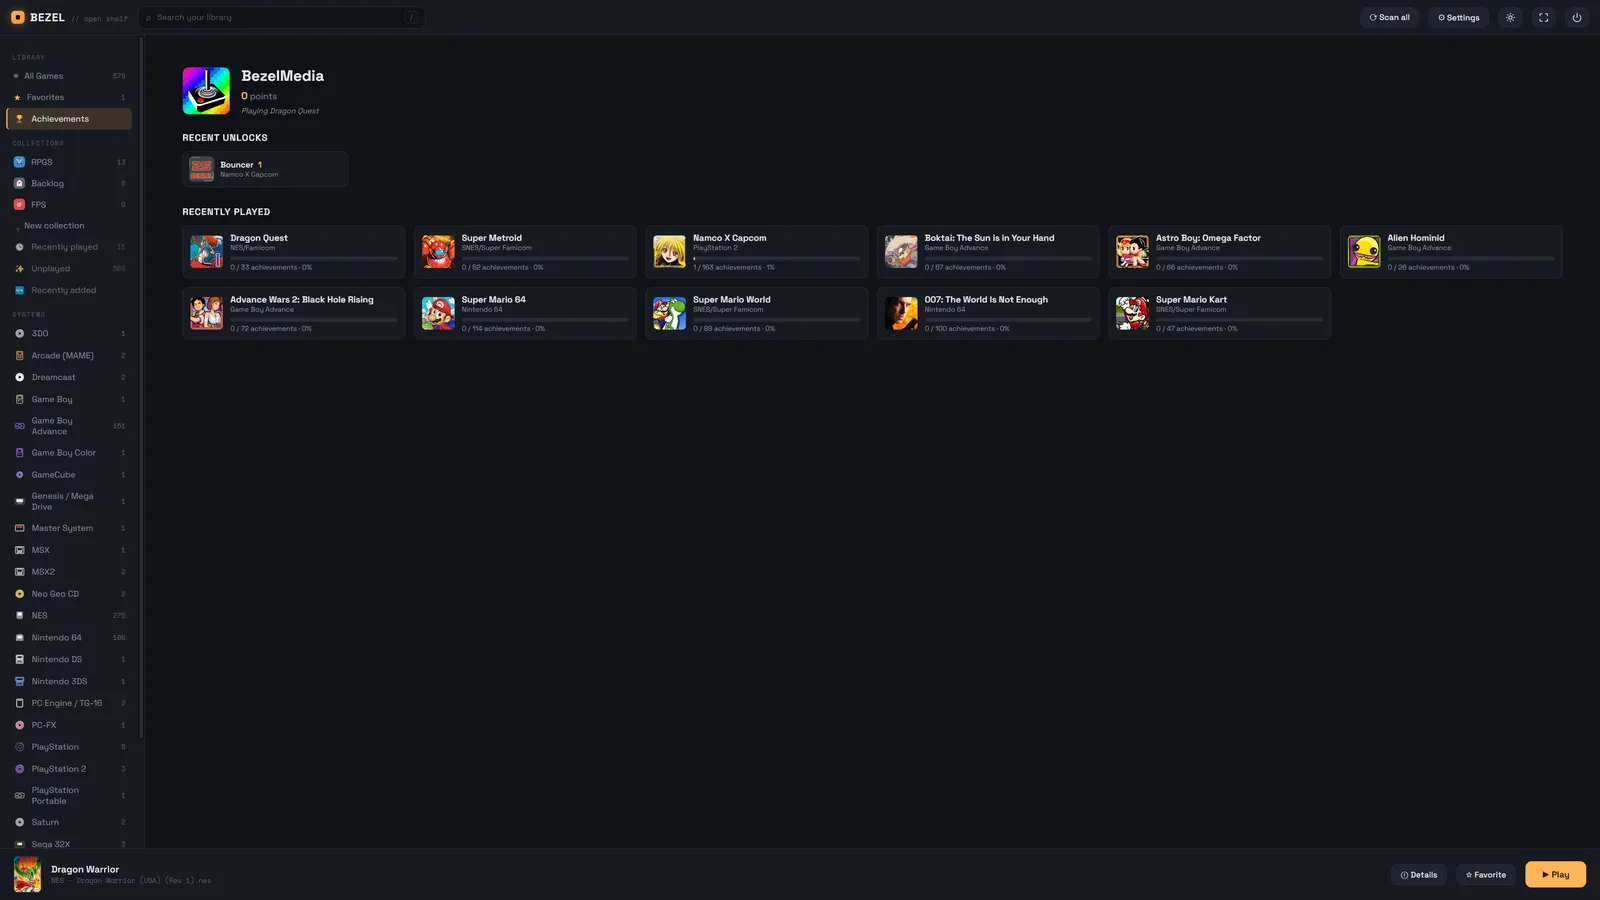Open Settings
This screenshot has height=900, width=1600.
point(1459,17)
